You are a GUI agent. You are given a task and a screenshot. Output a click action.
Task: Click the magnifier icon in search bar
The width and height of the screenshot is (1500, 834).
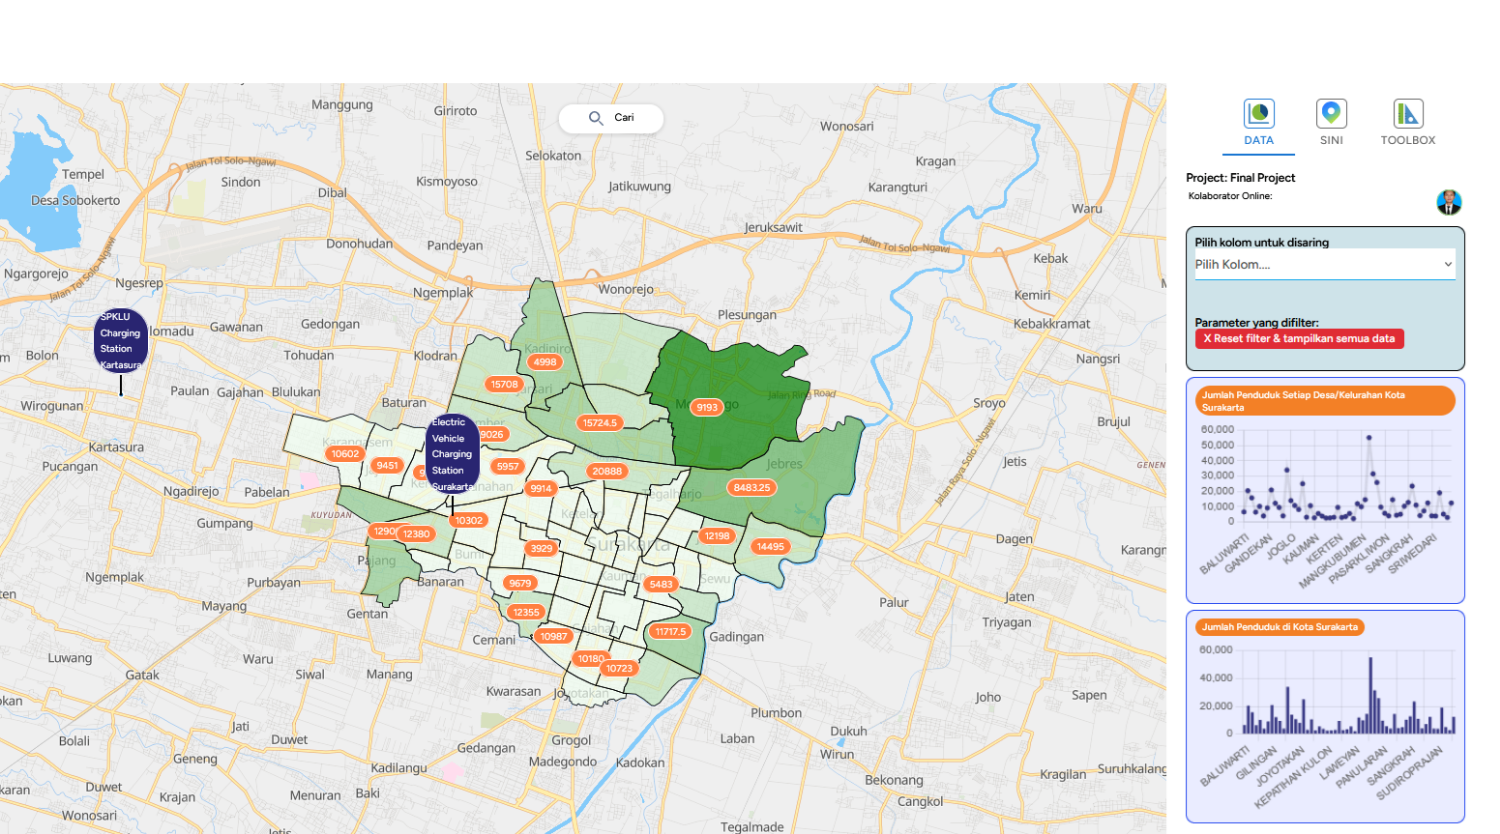tap(595, 118)
